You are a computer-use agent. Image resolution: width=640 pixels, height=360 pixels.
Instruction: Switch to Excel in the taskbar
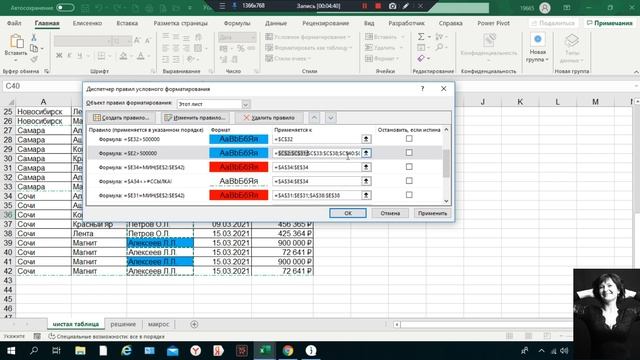(x=265, y=351)
